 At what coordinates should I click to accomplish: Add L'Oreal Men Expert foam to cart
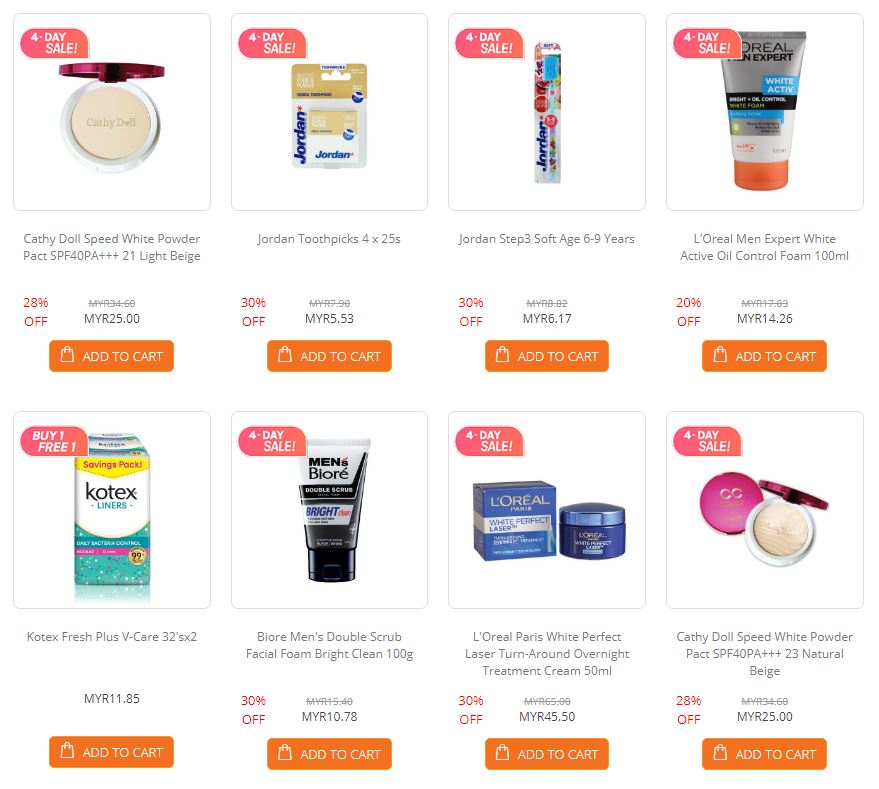764,356
